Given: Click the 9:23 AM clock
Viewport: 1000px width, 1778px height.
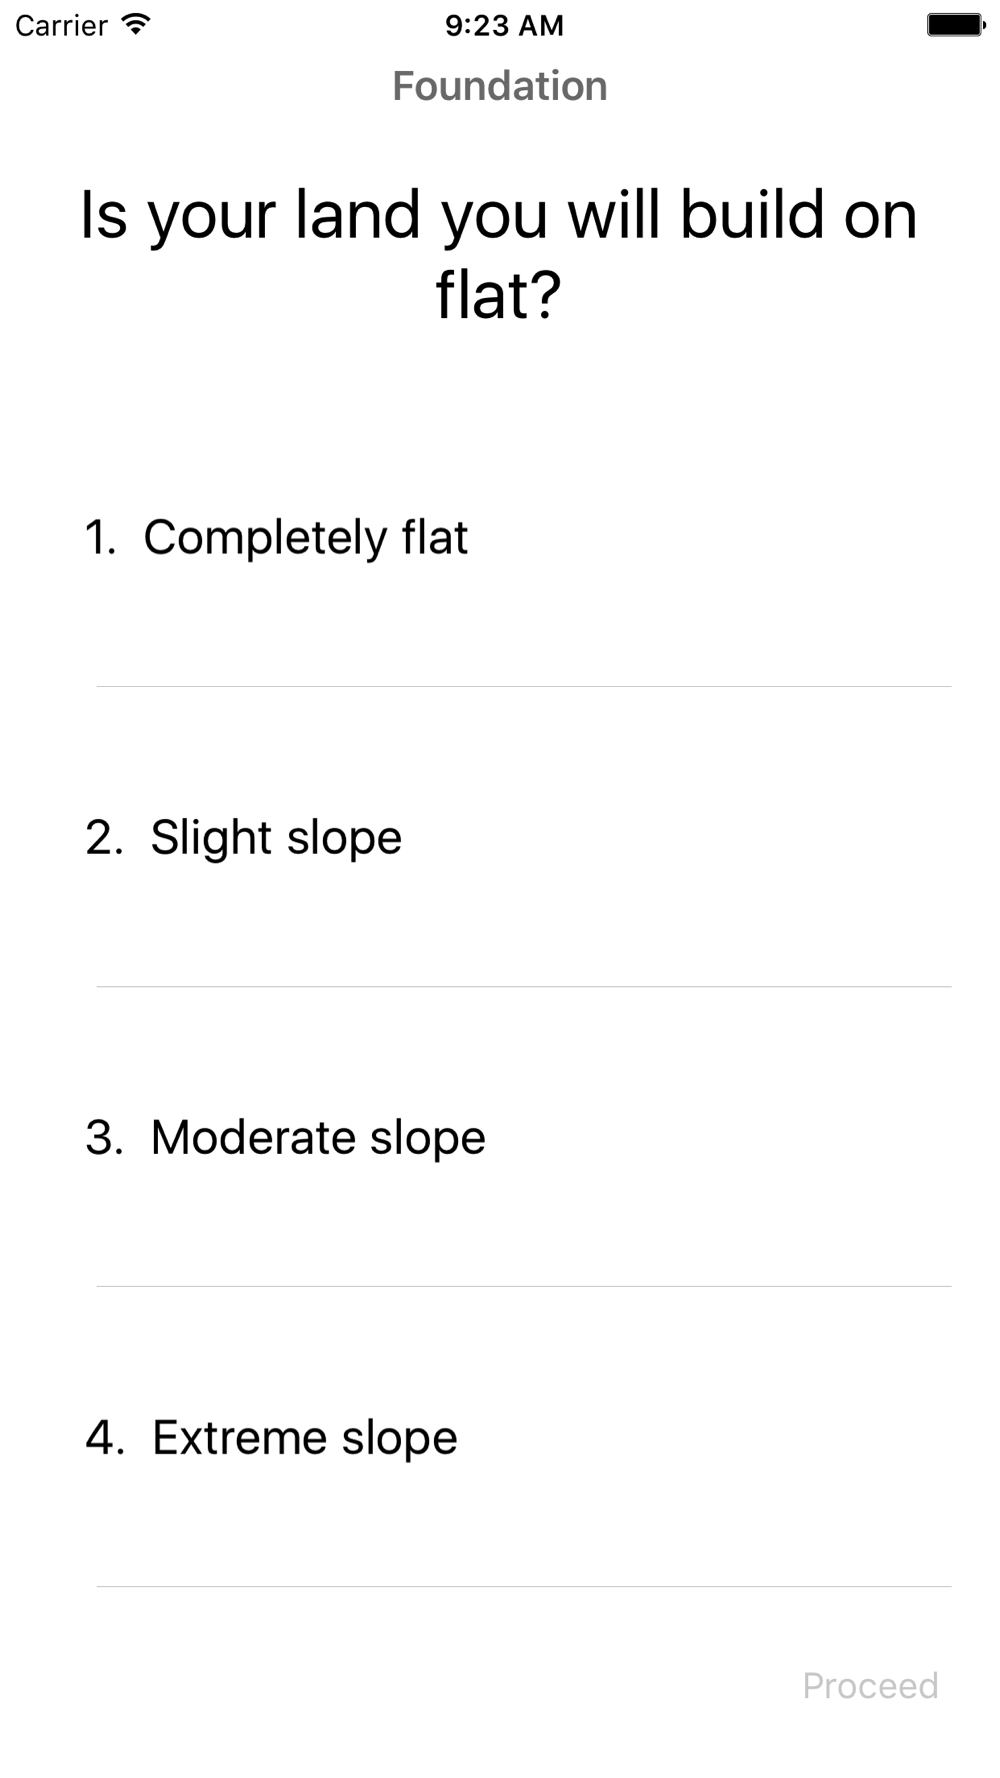Looking at the screenshot, I should tap(504, 25).
